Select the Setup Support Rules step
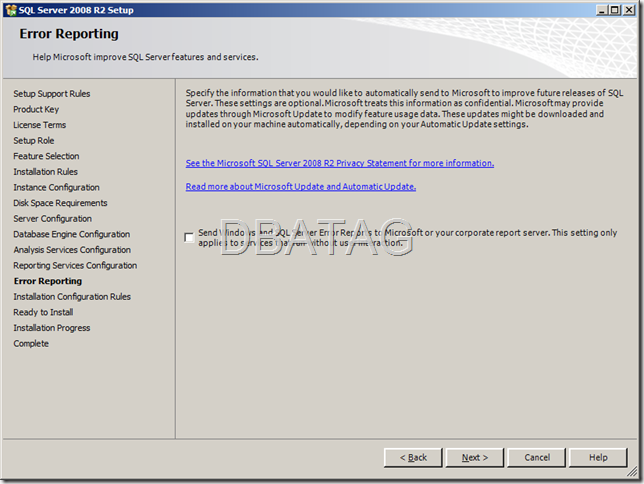The image size is (644, 484). point(52,94)
